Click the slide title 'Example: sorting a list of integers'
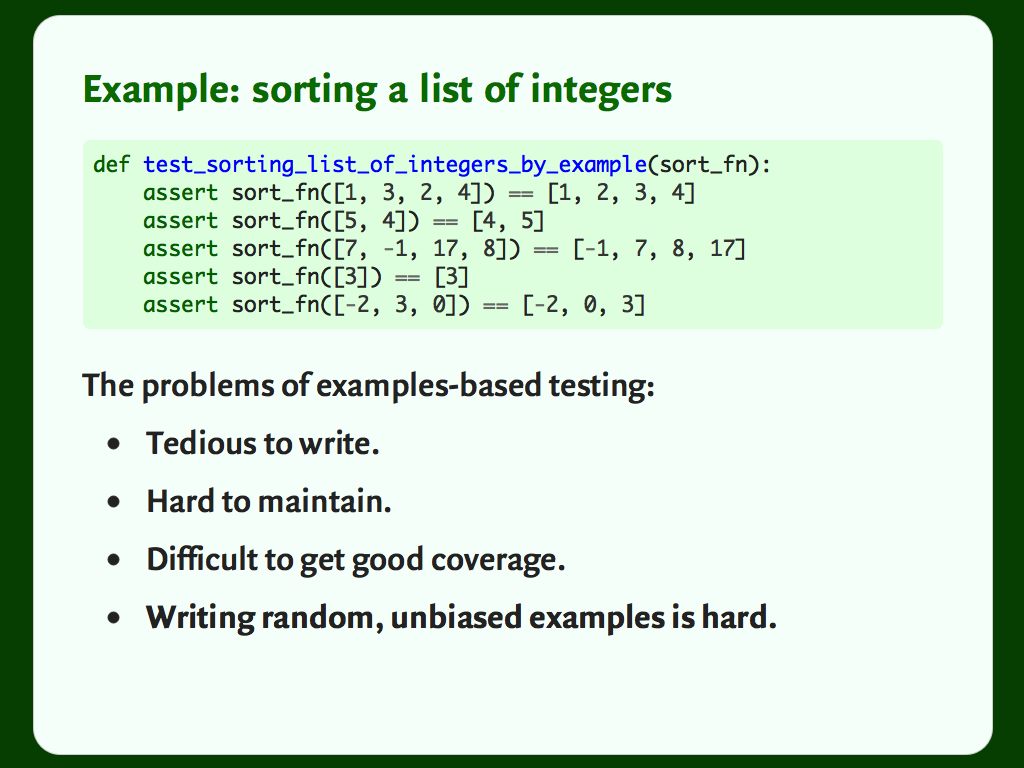The width and height of the screenshot is (1024, 768). (377, 90)
